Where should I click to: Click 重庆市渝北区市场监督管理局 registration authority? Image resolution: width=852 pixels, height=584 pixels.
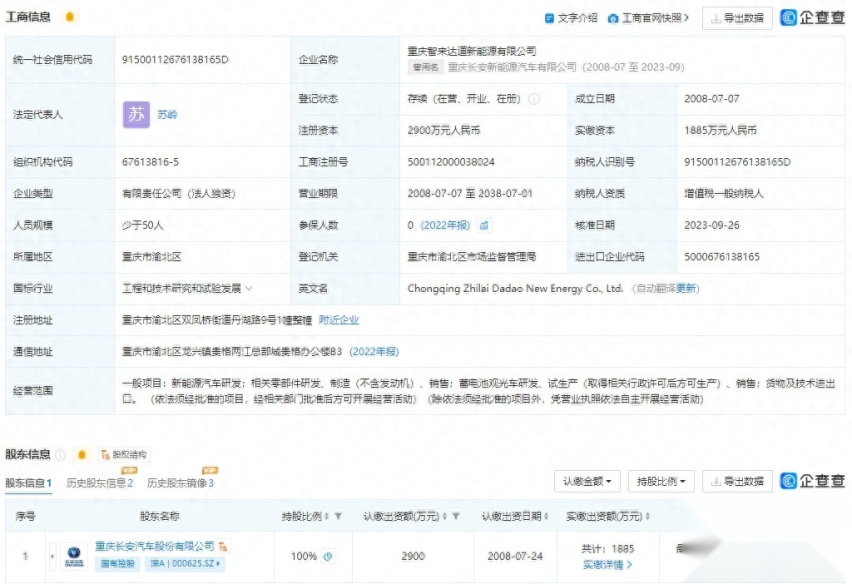point(472,256)
